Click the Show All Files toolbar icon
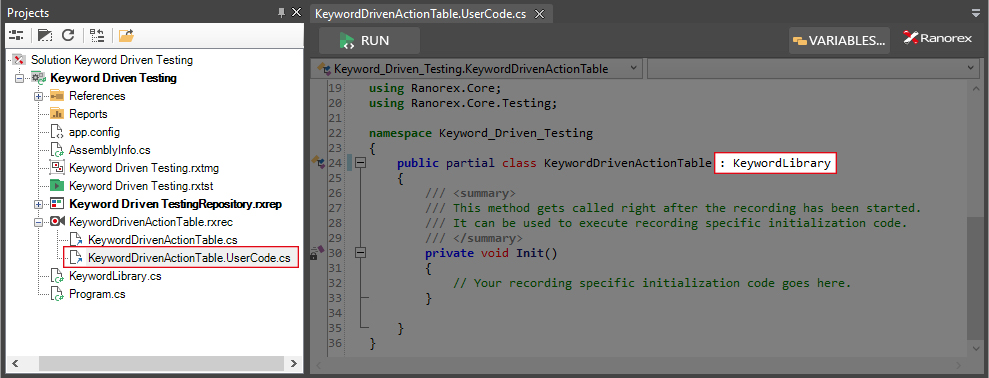Screen dimensions: 989x378 click(x=45, y=35)
